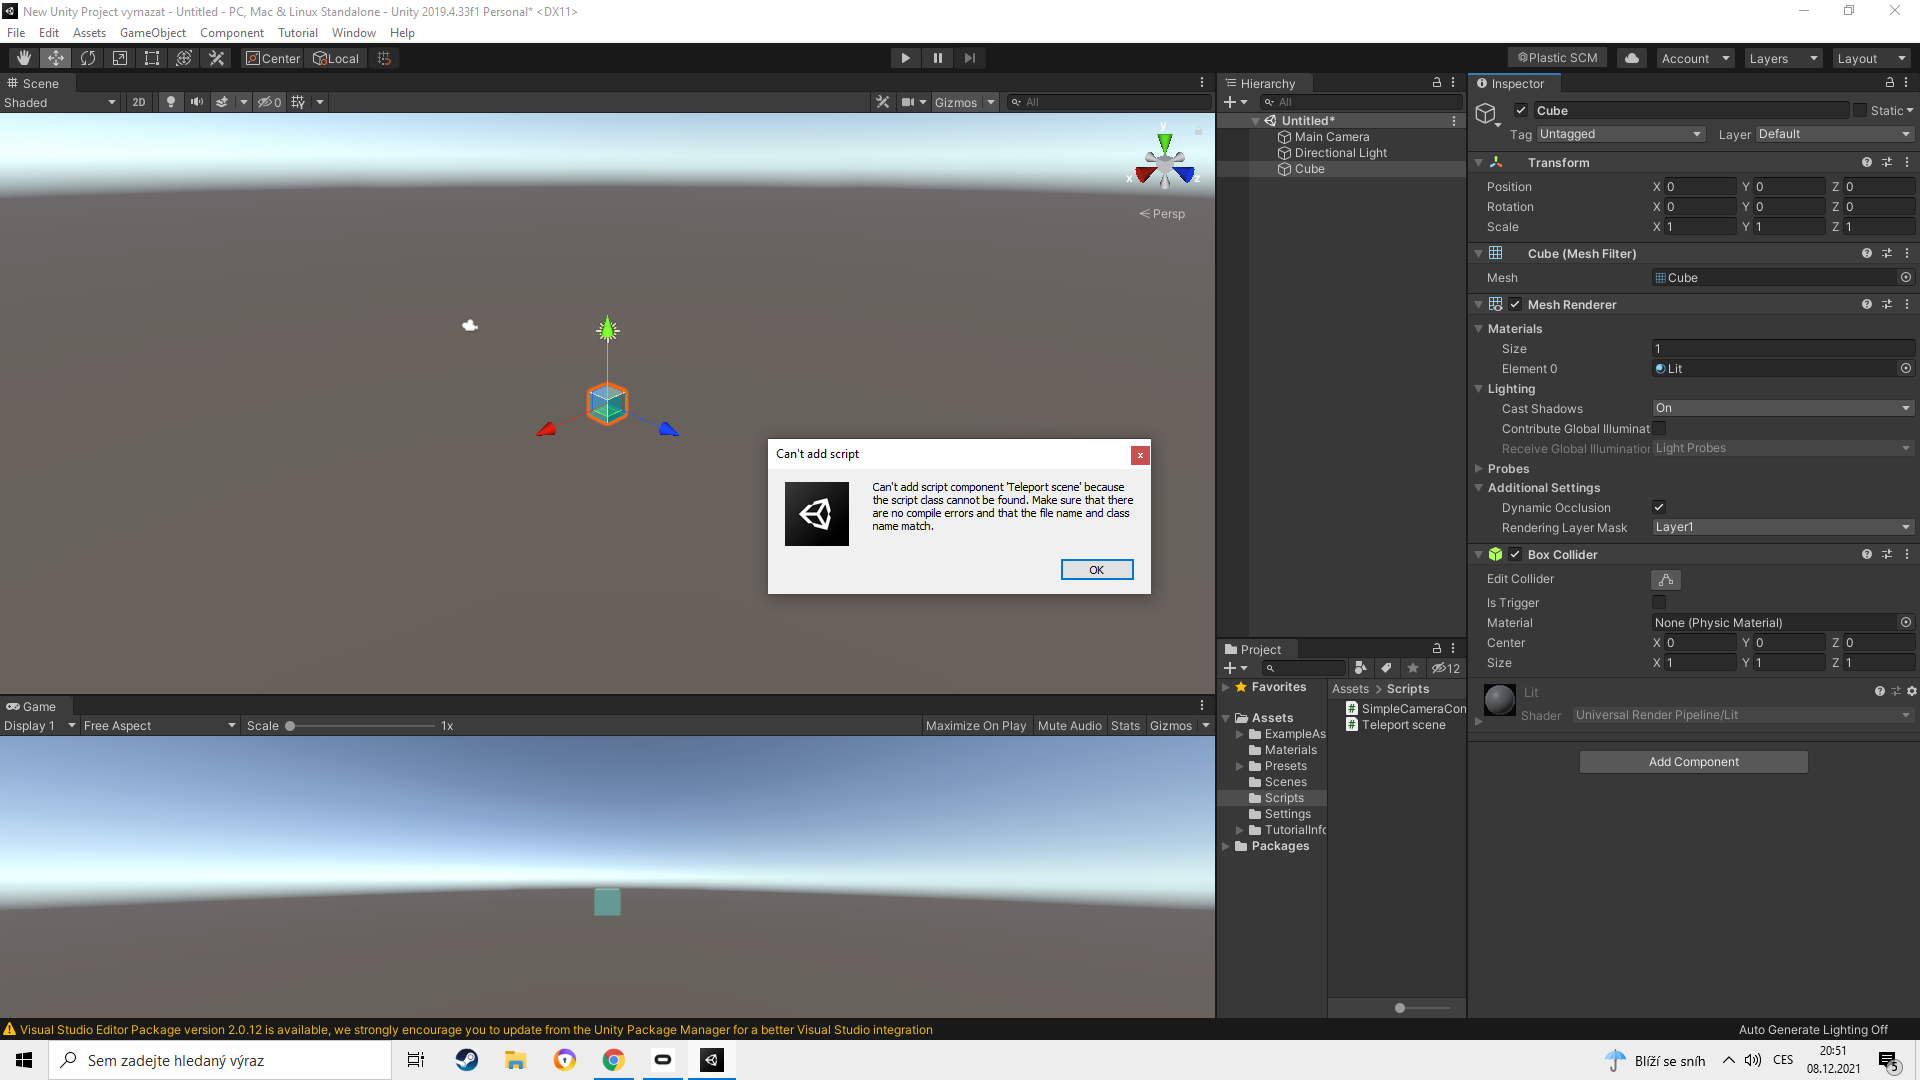Toggle scene audio speaker icon

click(197, 102)
